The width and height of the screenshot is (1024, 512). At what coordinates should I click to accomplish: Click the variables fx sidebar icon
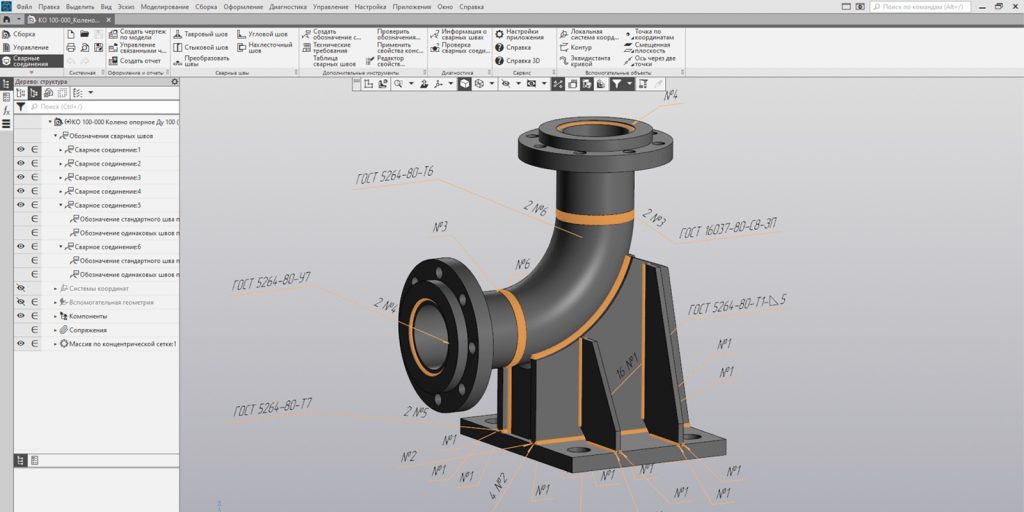point(6,110)
